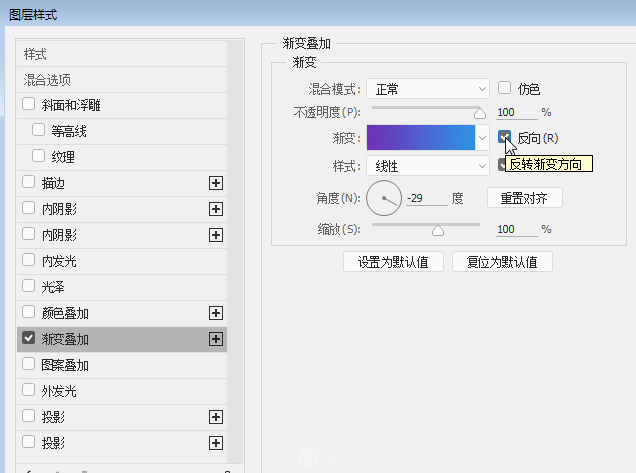Enable the 仿色 checkbox
The height and width of the screenshot is (473, 636).
pyautogui.click(x=505, y=88)
